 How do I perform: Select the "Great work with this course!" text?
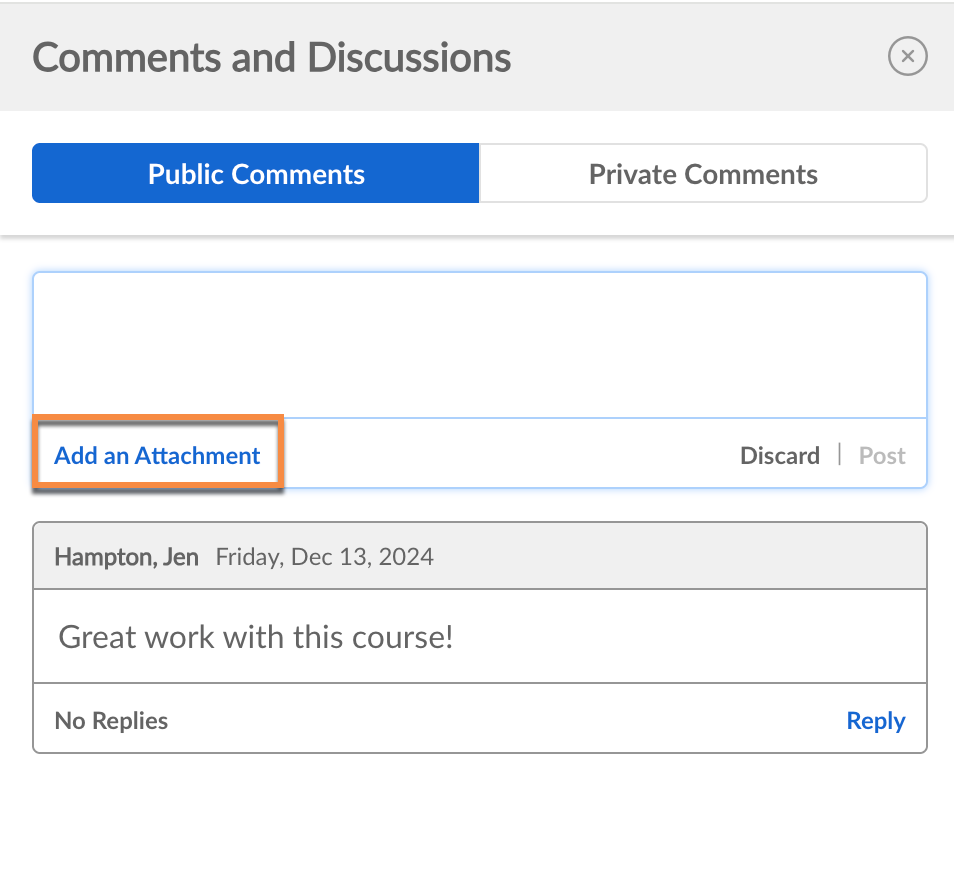pos(256,637)
